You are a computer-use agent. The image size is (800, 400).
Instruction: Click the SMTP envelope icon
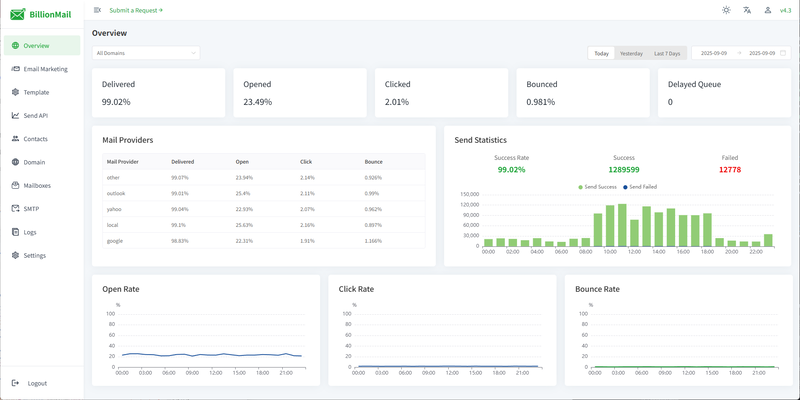(x=15, y=209)
